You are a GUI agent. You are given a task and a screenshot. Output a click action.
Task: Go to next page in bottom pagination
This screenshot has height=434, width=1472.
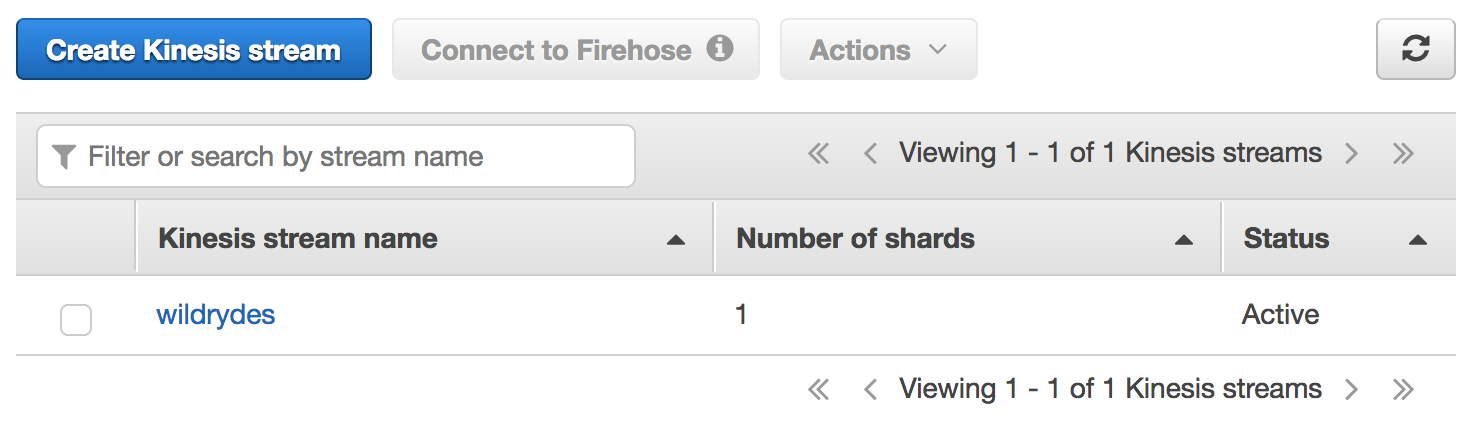(1352, 390)
